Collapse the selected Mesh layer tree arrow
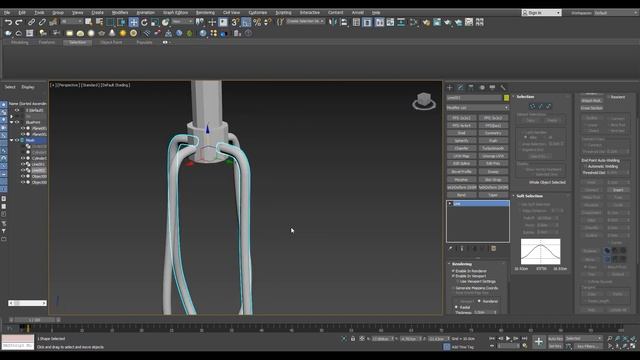This screenshot has width=640, height=360. (x=11, y=140)
